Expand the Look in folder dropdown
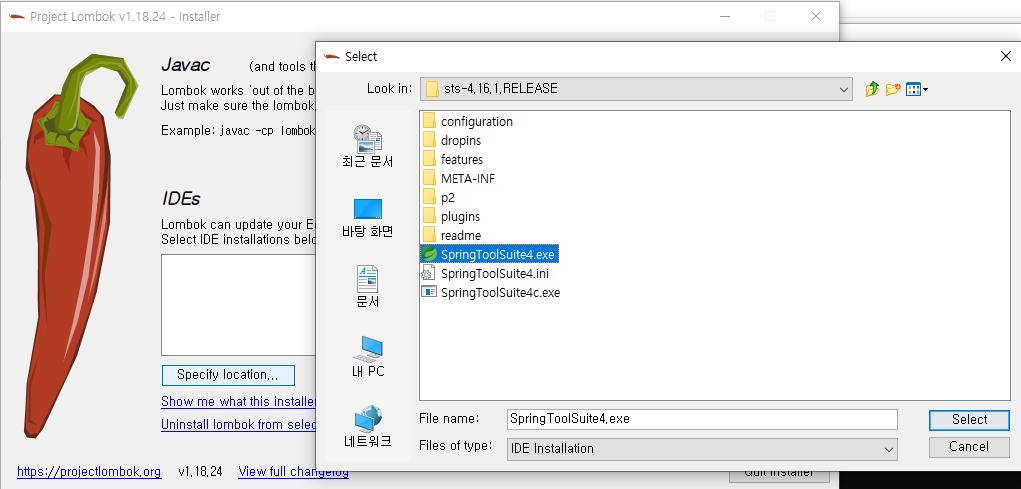Image resolution: width=1021 pixels, height=489 pixels. pyautogui.click(x=844, y=89)
